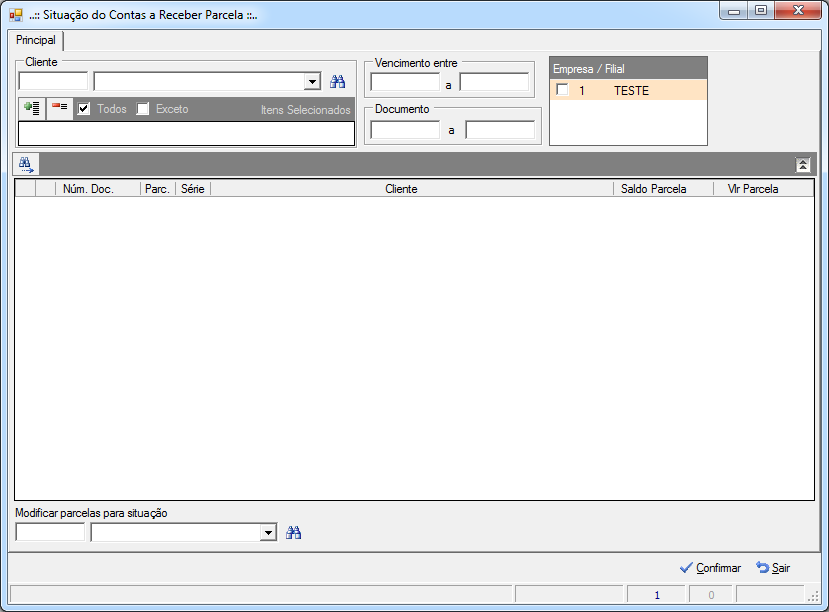The image size is (829, 612).
Task: Click the first Documento number field
Action: 405,130
